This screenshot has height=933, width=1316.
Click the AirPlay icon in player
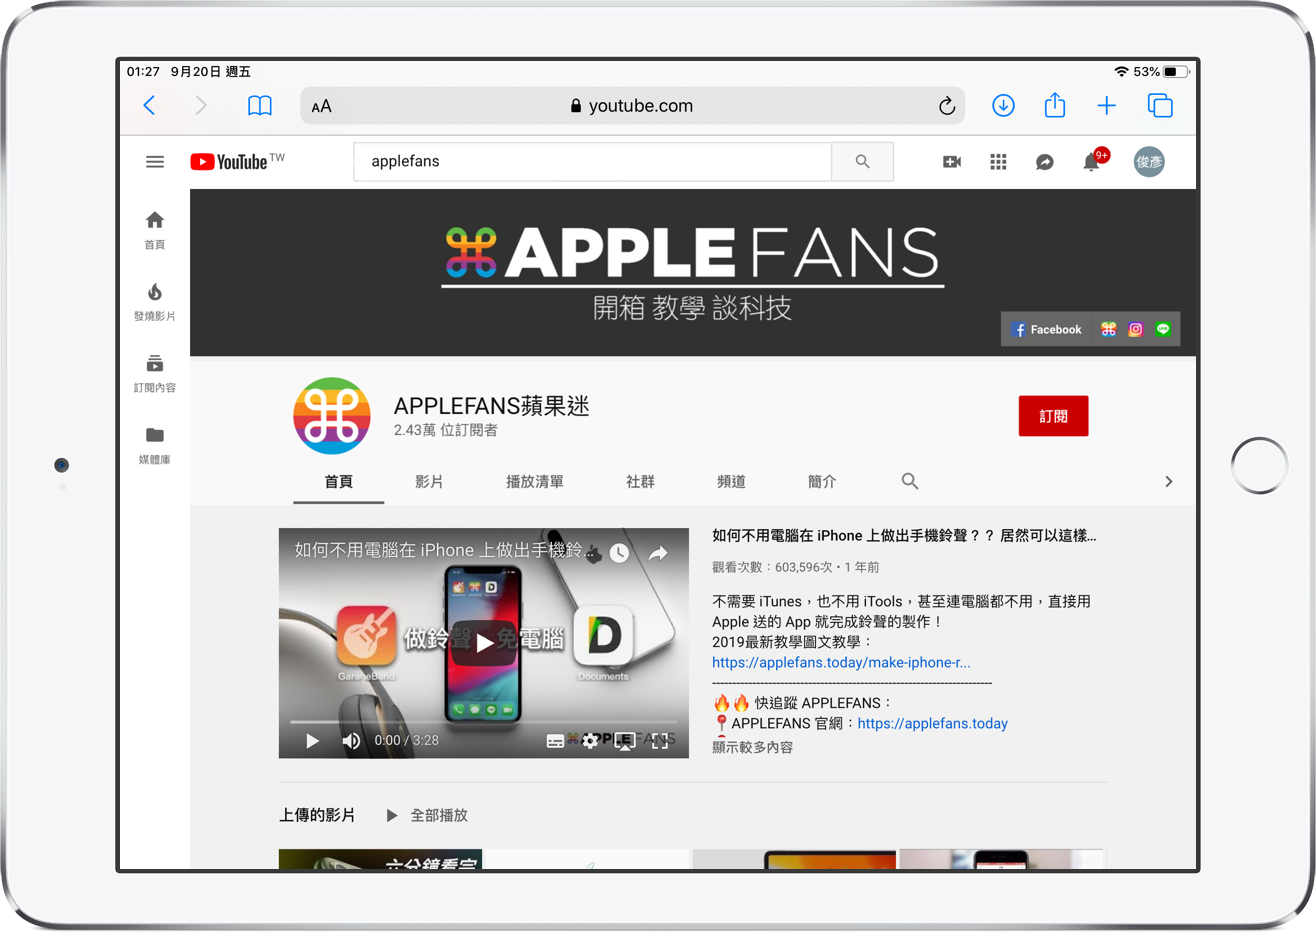click(624, 741)
